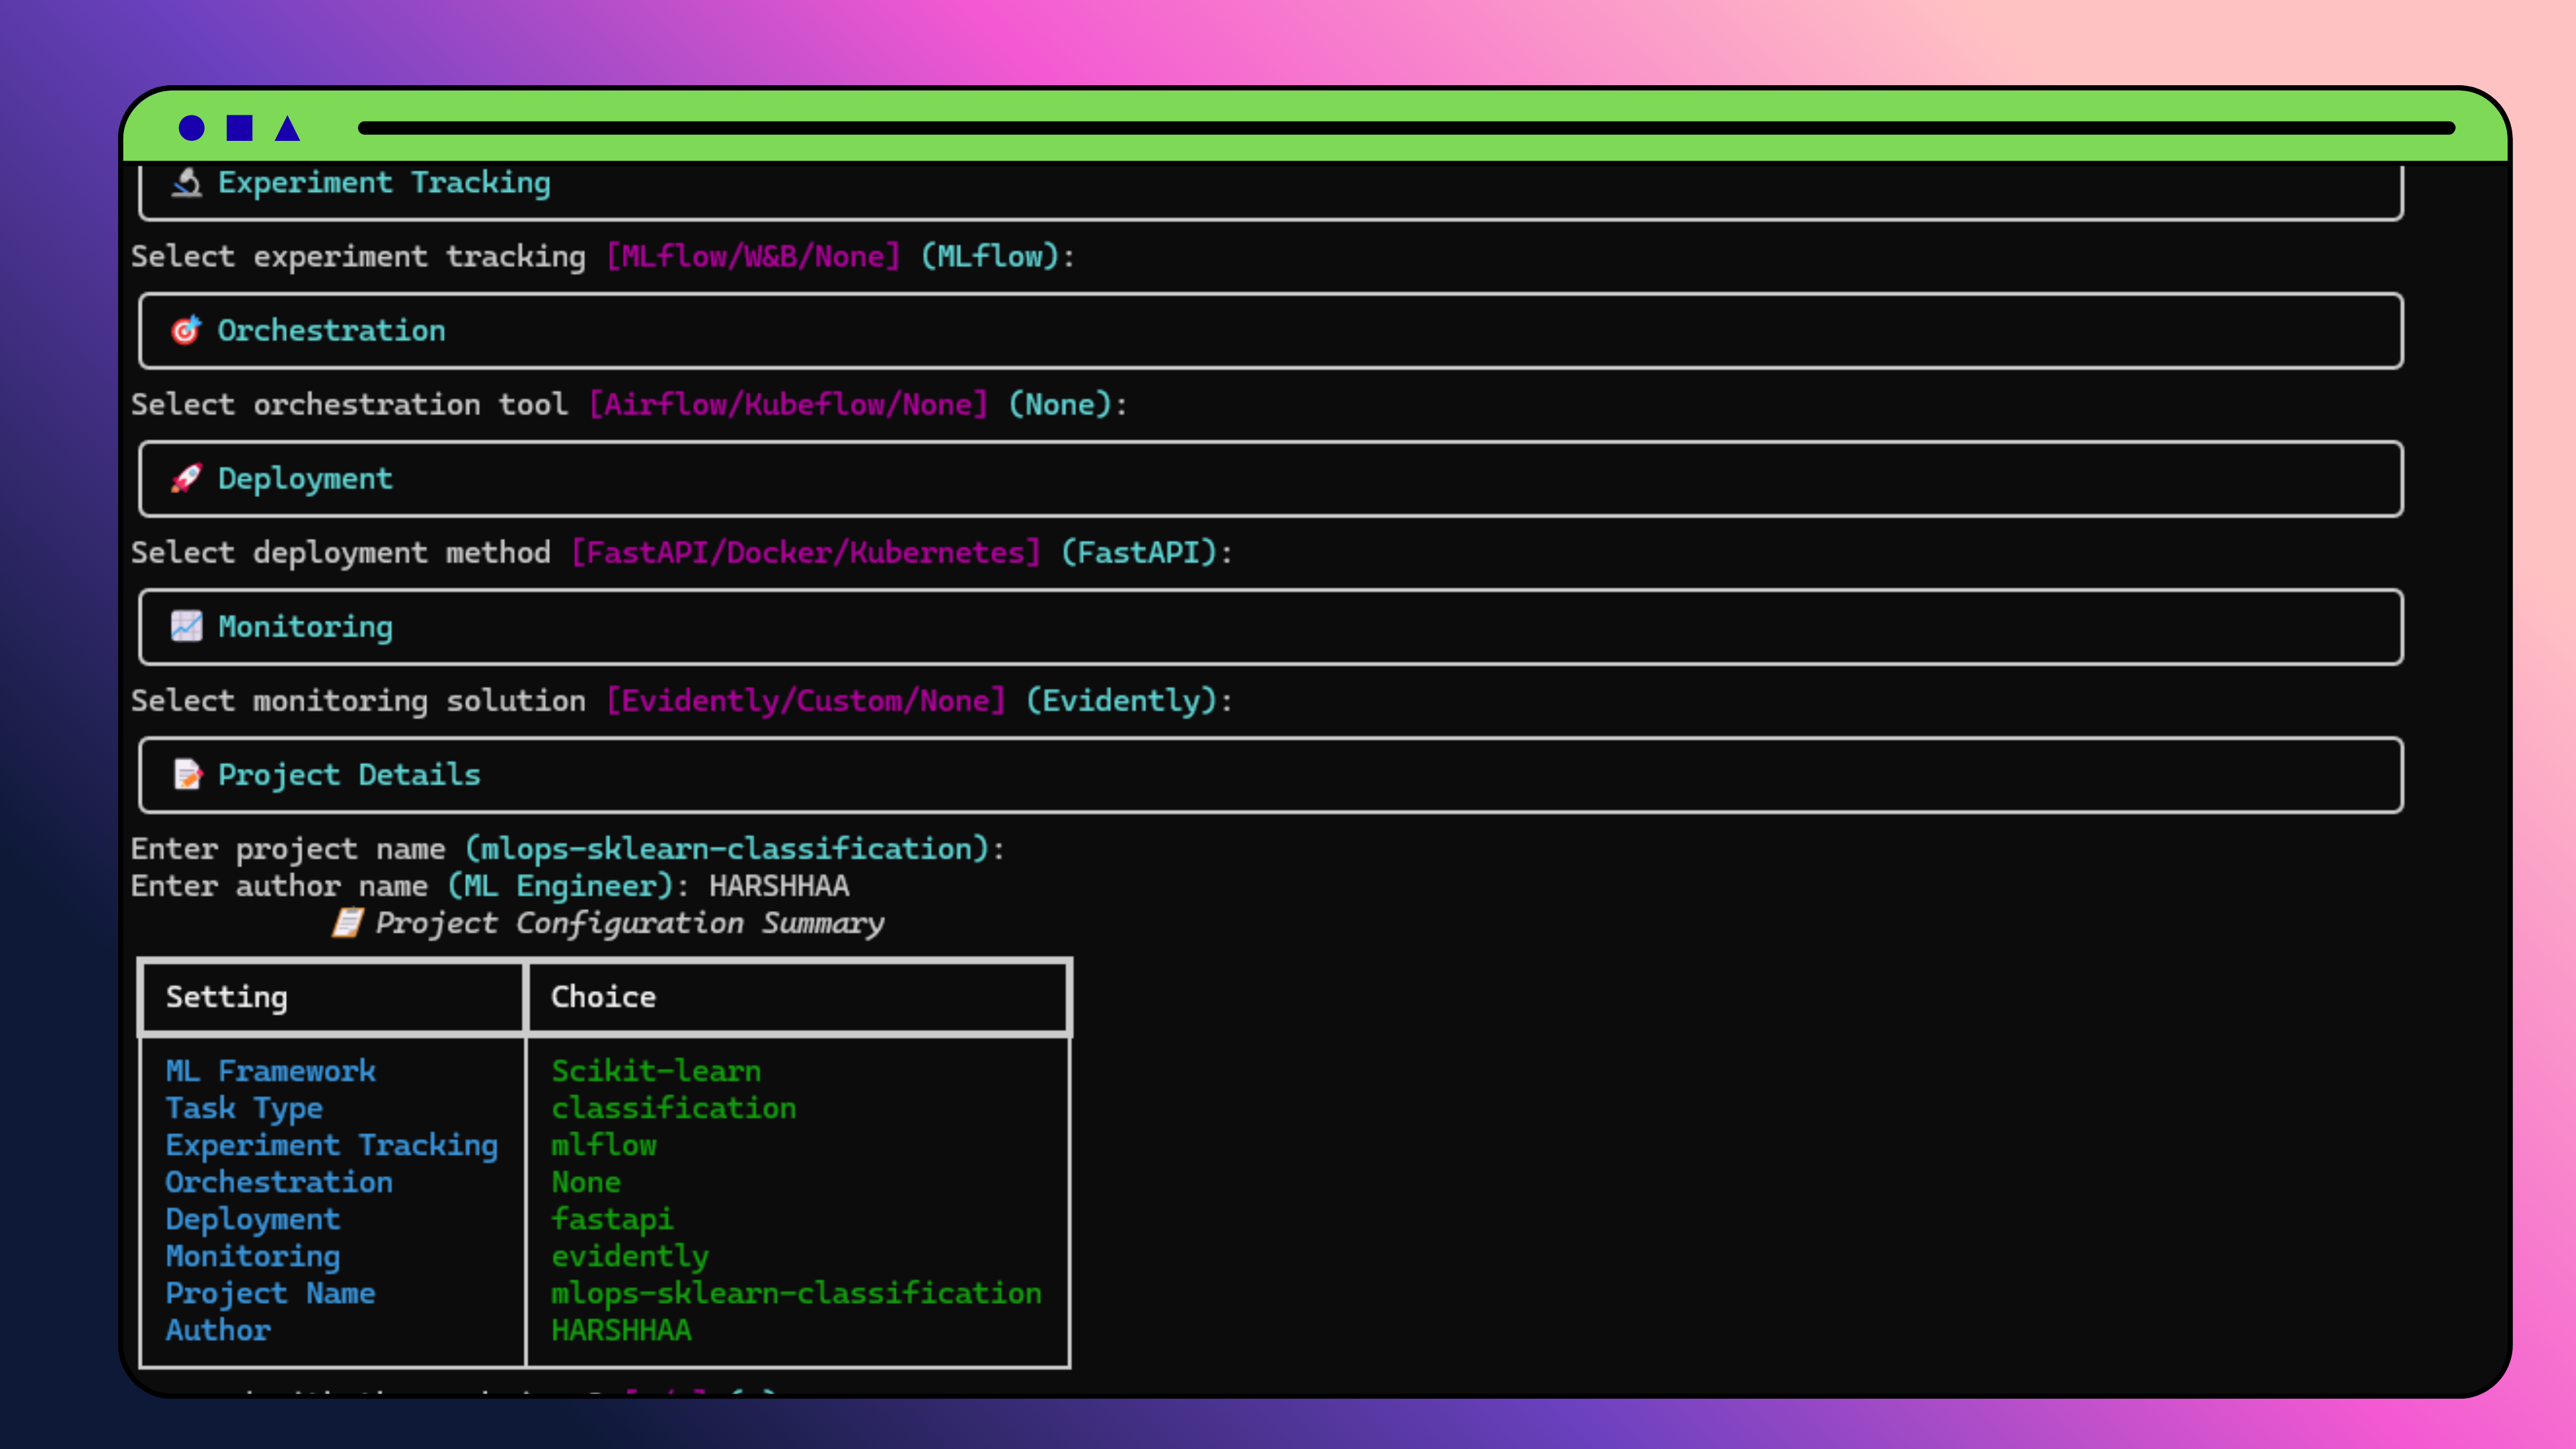Click the Orchestration panel header
Screen dimensions: 2576x1449
(x=331, y=331)
